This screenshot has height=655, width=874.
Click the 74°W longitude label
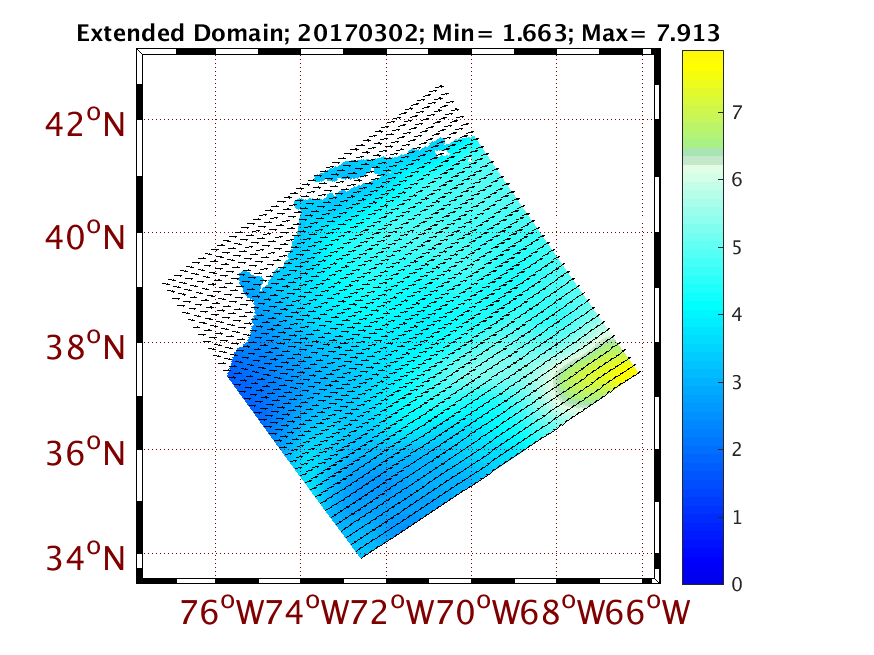(x=308, y=611)
